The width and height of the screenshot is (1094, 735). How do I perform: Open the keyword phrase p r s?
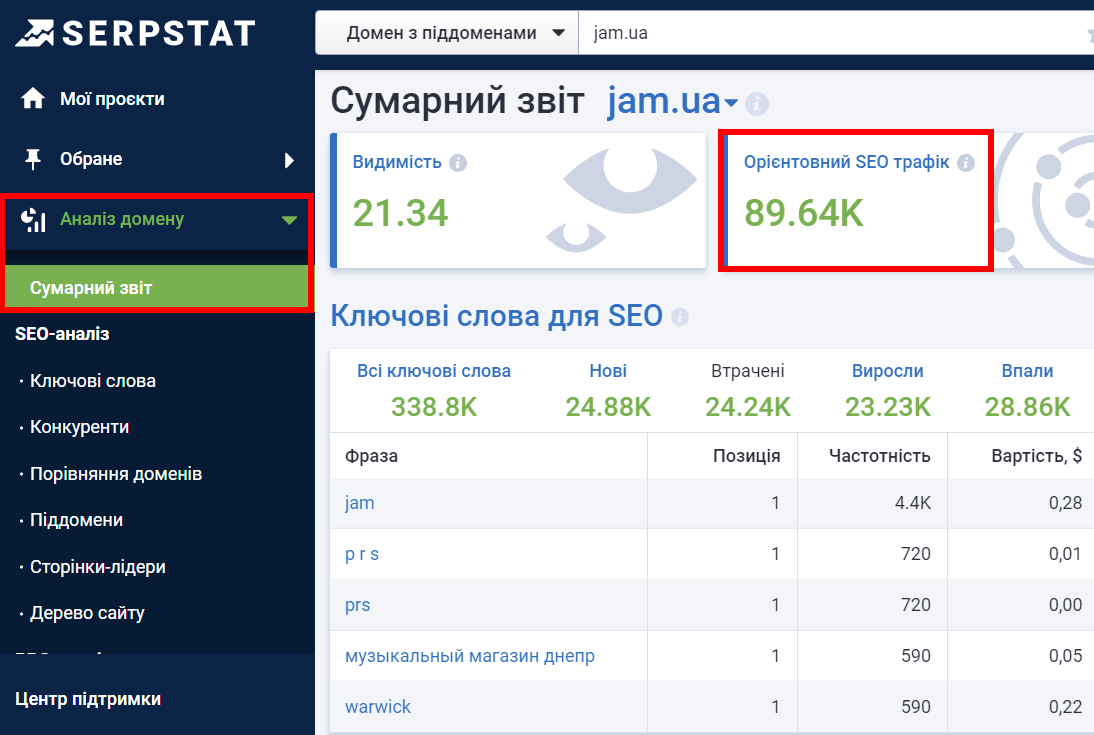point(361,554)
